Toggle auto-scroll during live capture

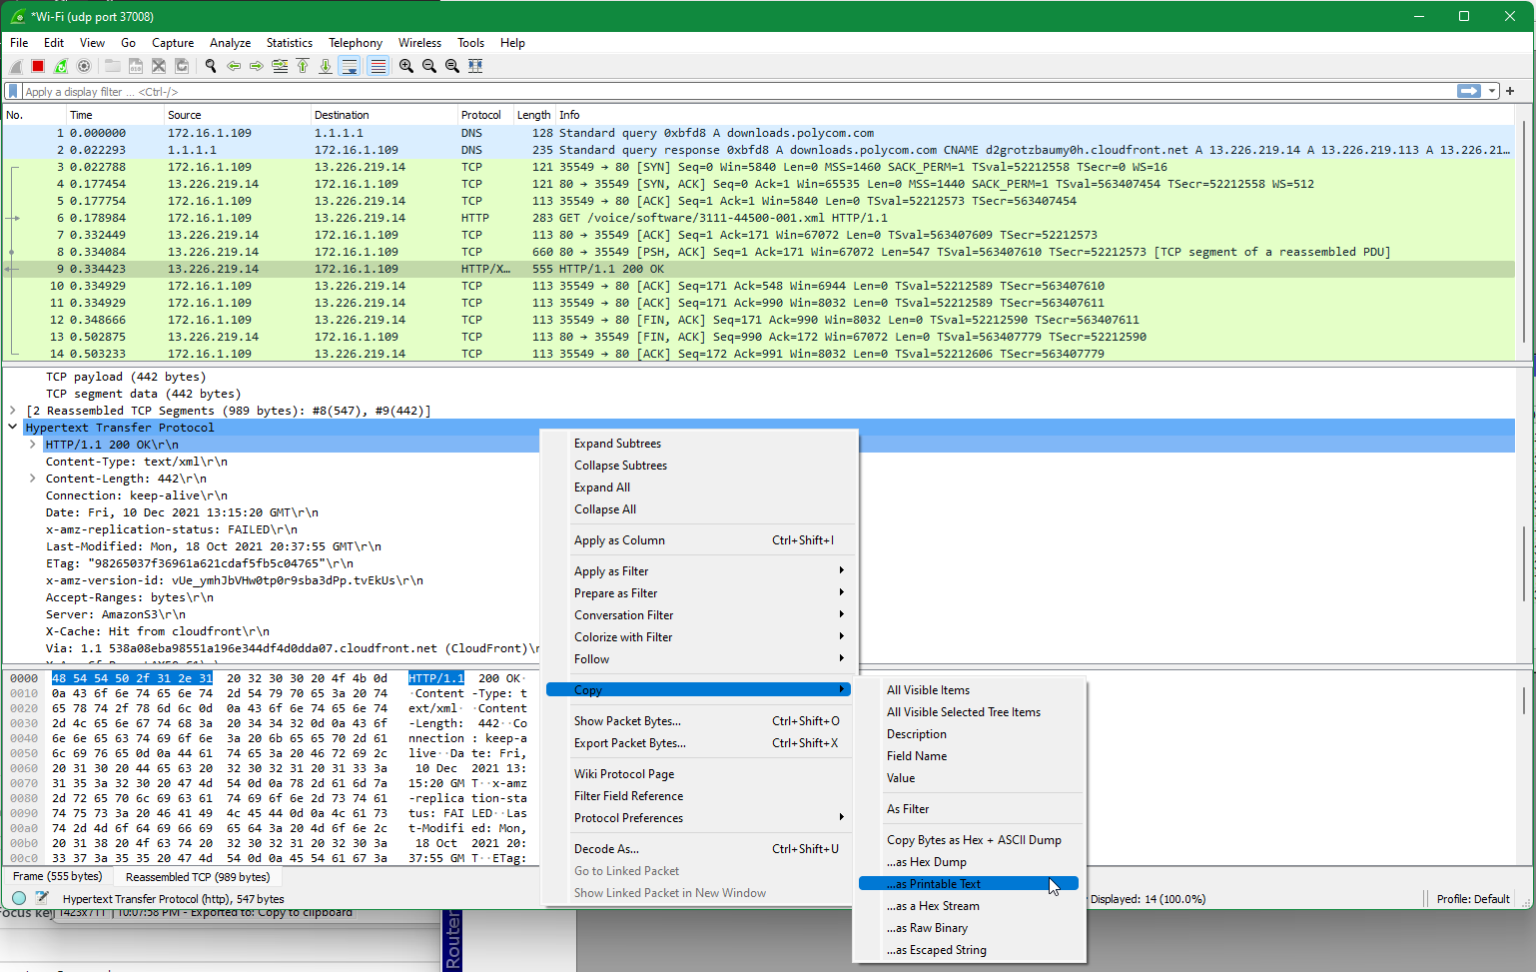(x=349, y=65)
